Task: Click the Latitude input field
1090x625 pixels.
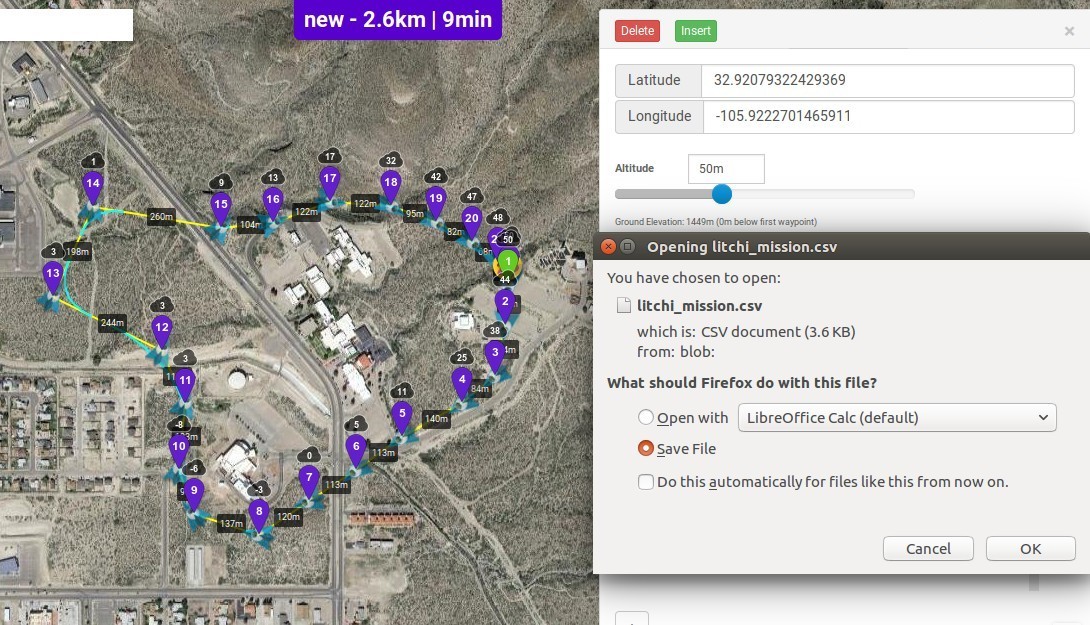Action: (x=888, y=80)
